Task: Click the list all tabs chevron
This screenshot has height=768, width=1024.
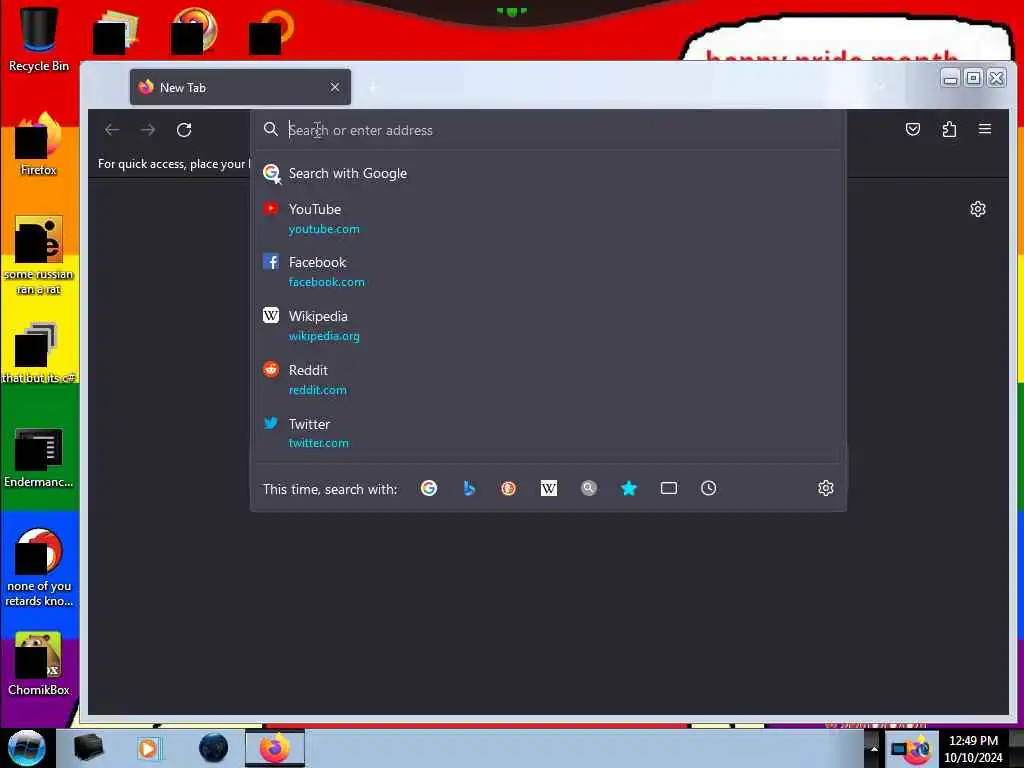Action: [882, 87]
